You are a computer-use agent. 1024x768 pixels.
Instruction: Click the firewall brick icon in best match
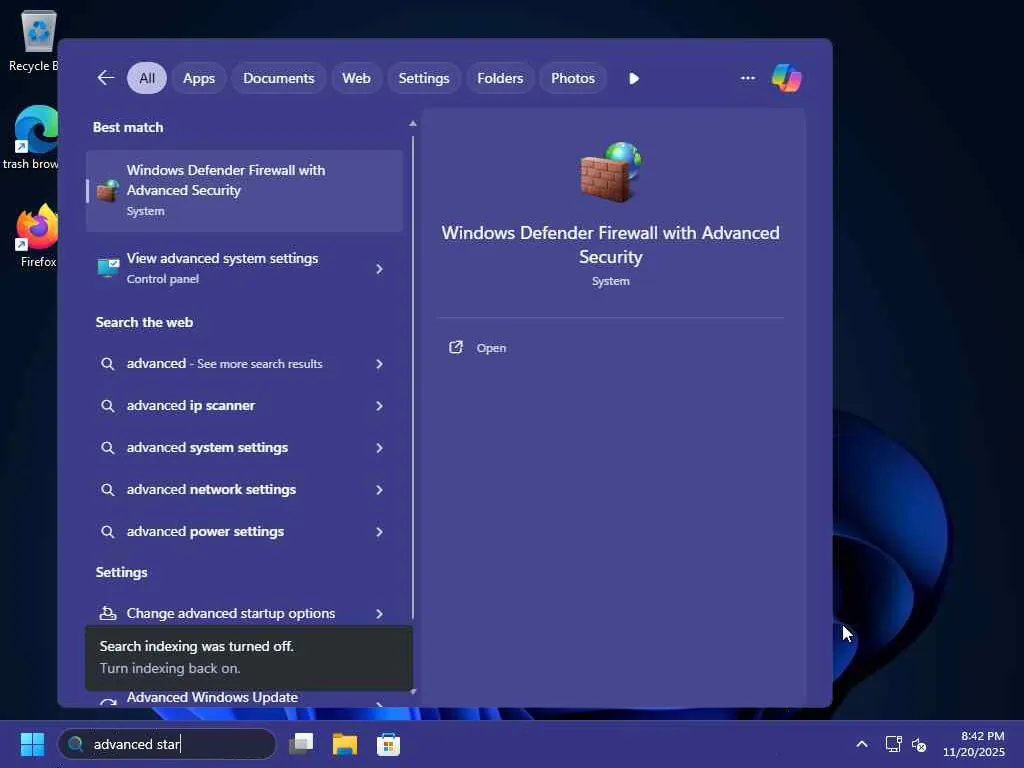(x=108, y=190)
